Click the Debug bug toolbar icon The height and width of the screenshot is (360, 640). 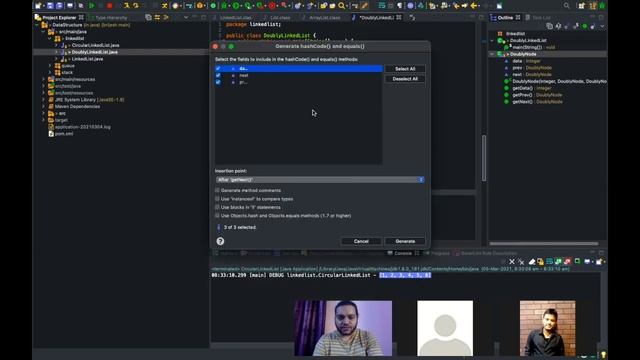[224, 6]
